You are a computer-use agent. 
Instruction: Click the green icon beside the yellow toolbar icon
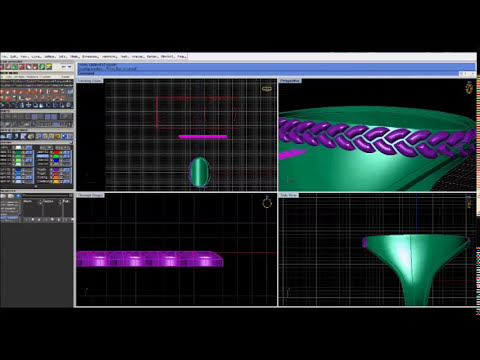[x=42, y=67]
